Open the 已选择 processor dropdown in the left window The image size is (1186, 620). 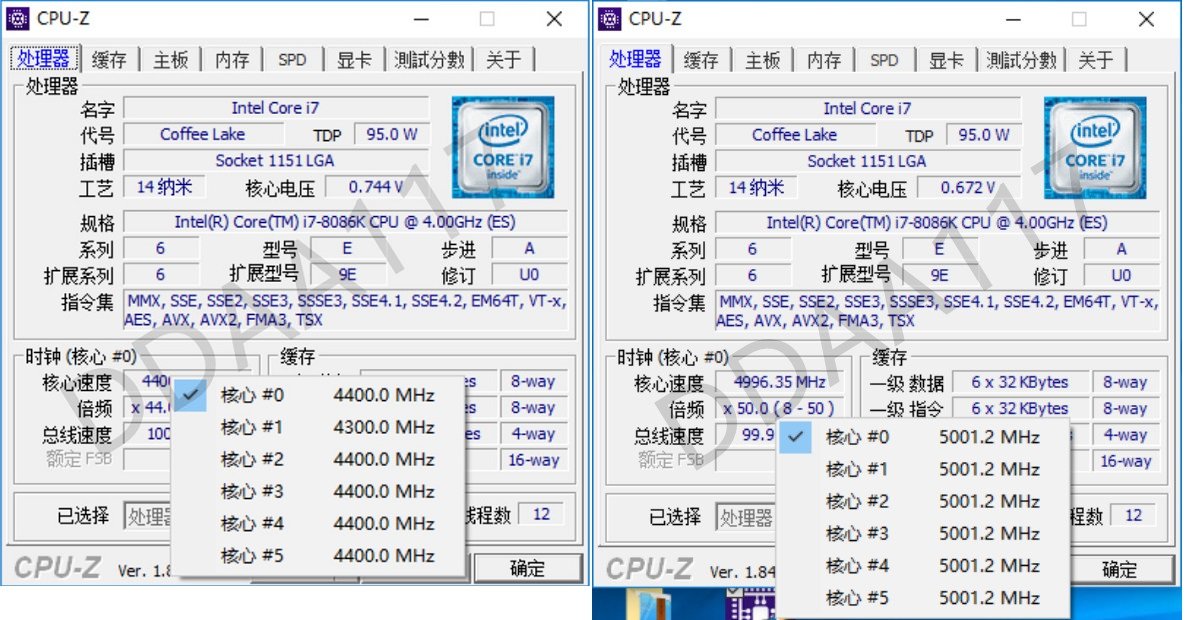click(148, 516)
